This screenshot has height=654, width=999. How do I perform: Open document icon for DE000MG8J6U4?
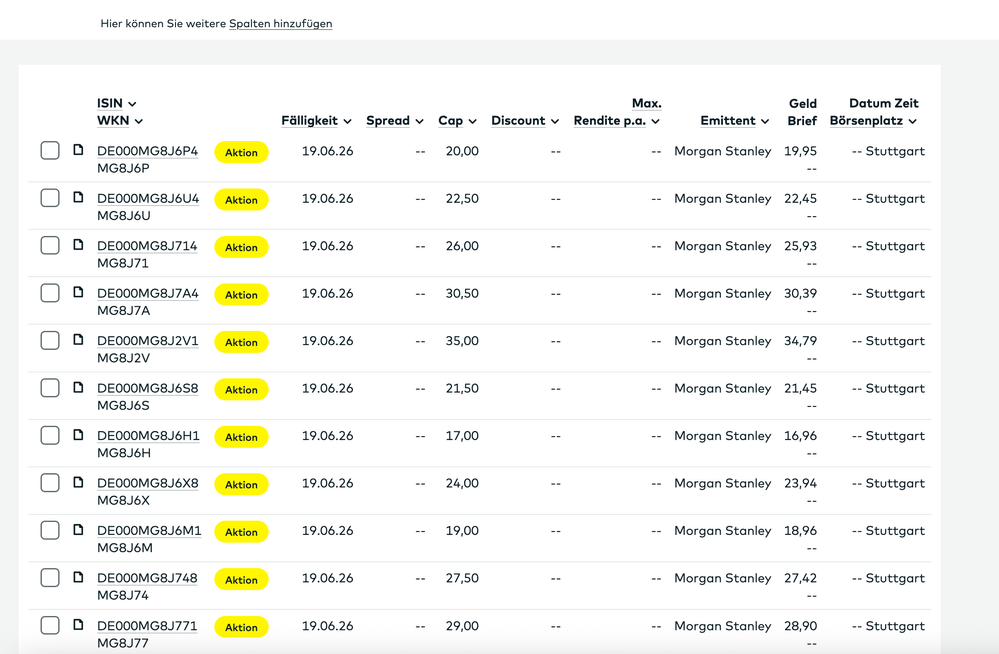pos(78,197)
